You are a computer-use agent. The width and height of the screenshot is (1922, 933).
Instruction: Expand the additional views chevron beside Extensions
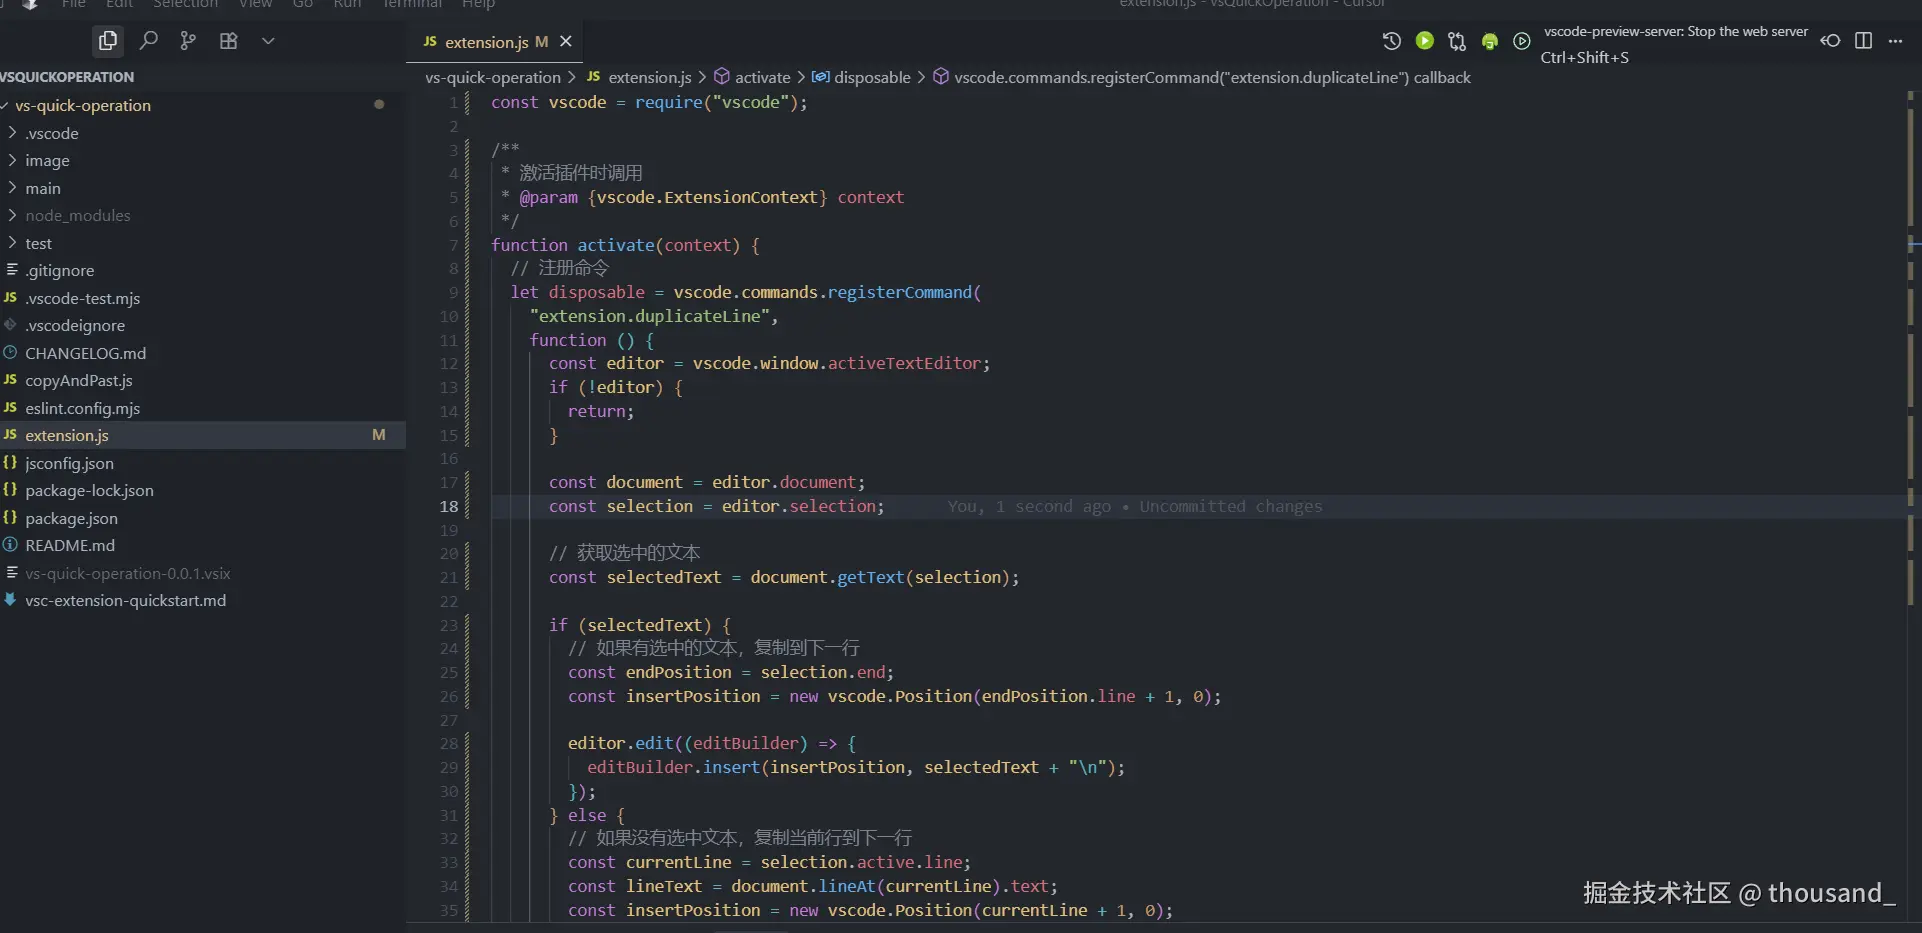(268, 41)
